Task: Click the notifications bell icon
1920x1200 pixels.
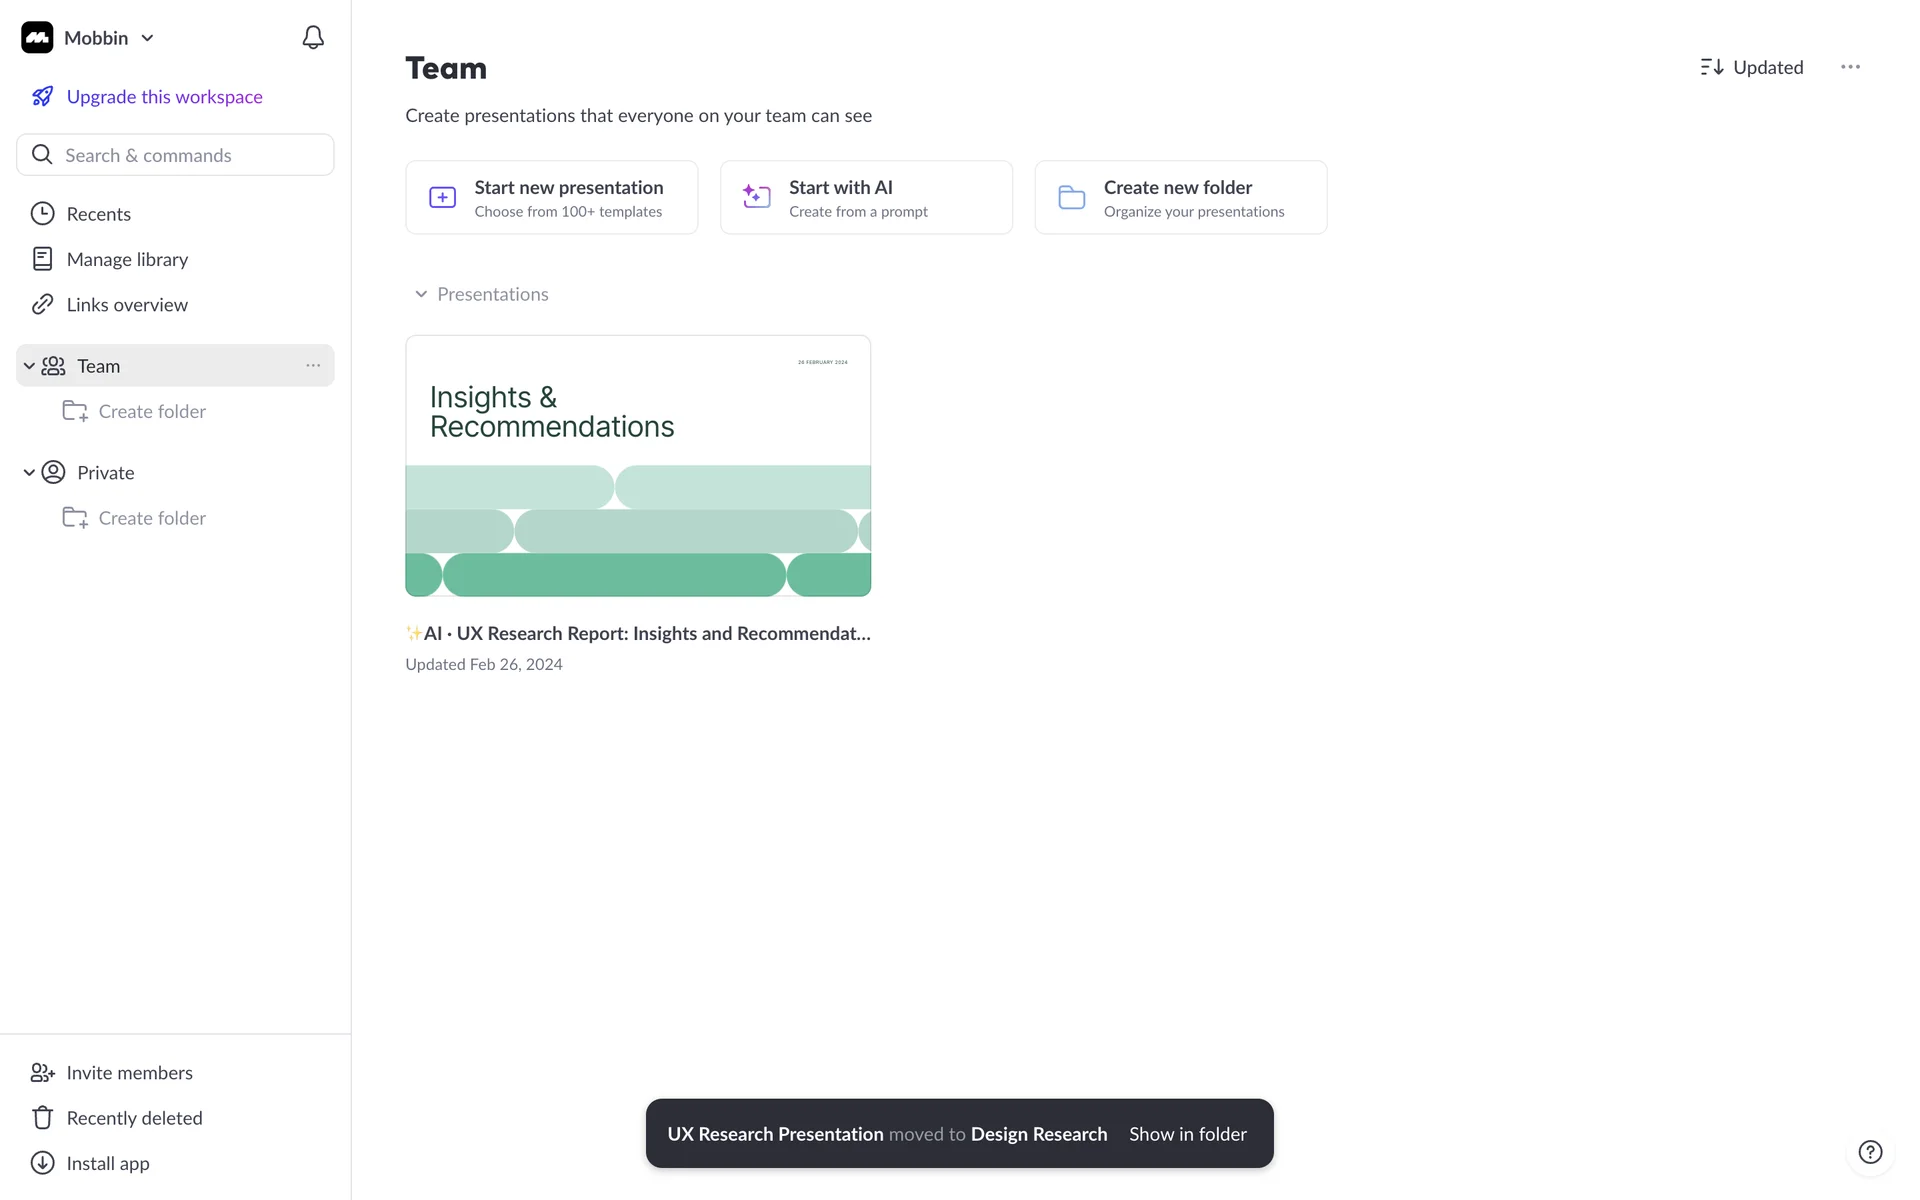Action: point(313,38)
